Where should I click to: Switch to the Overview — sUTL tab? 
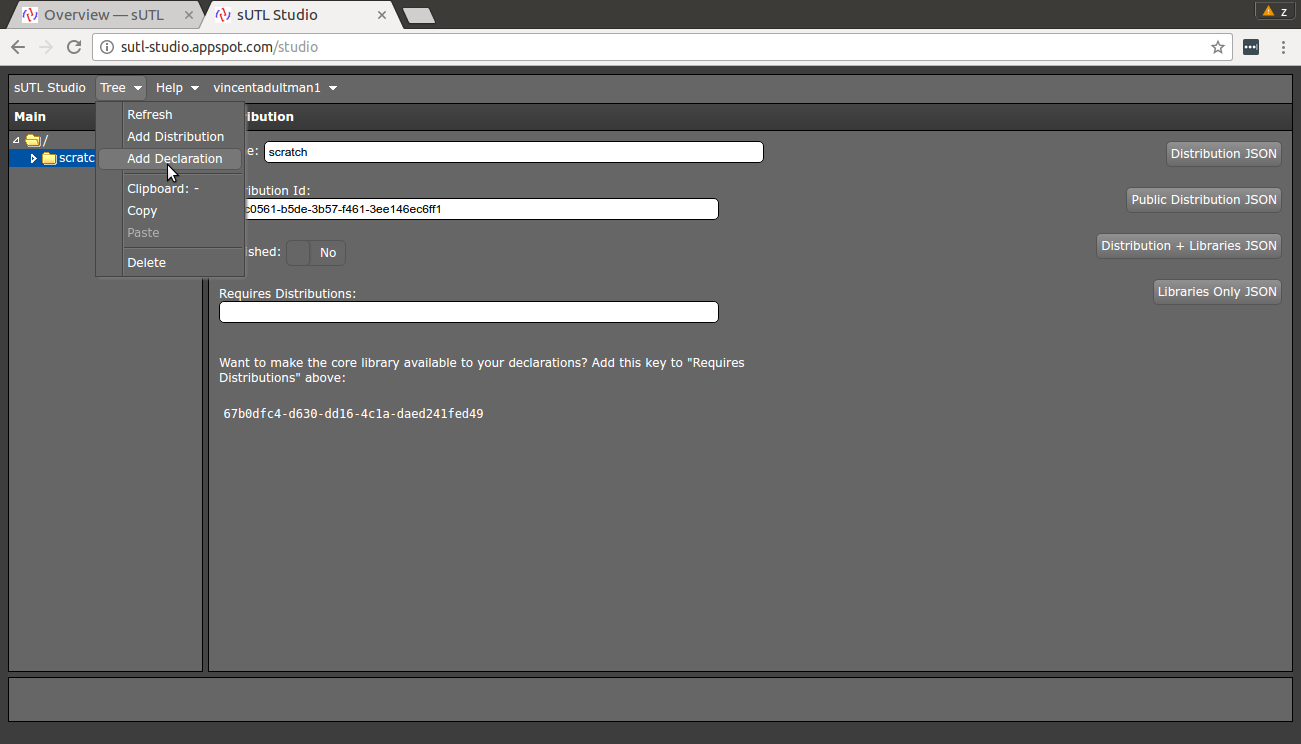(x=103, y=15)
